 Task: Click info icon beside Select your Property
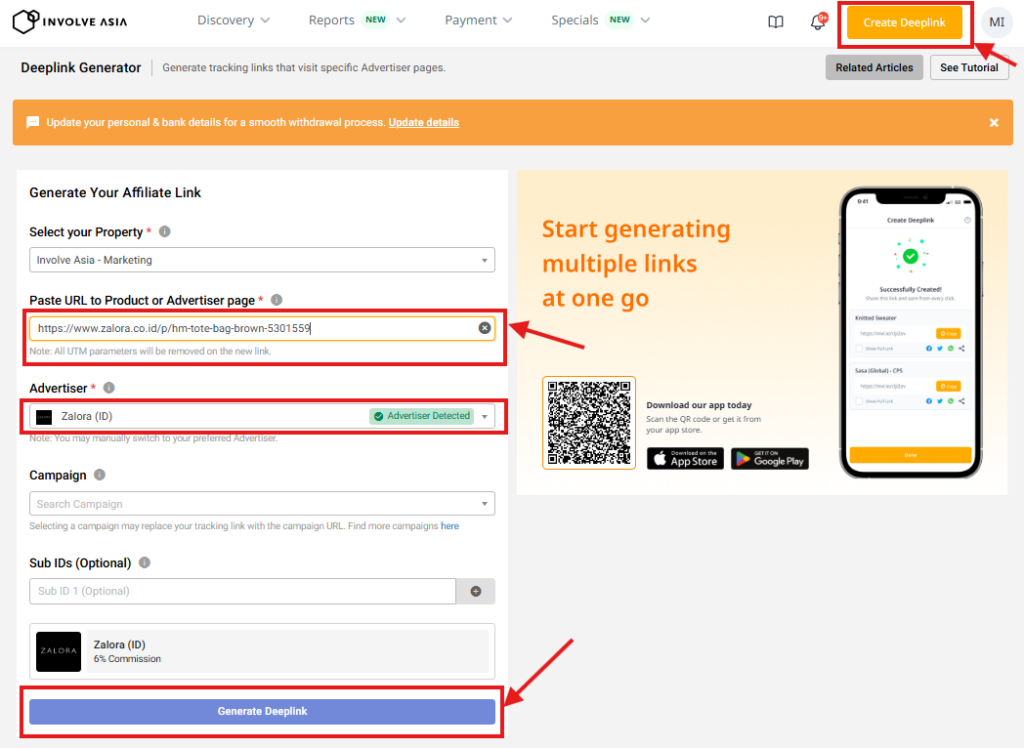pos(165,232)
